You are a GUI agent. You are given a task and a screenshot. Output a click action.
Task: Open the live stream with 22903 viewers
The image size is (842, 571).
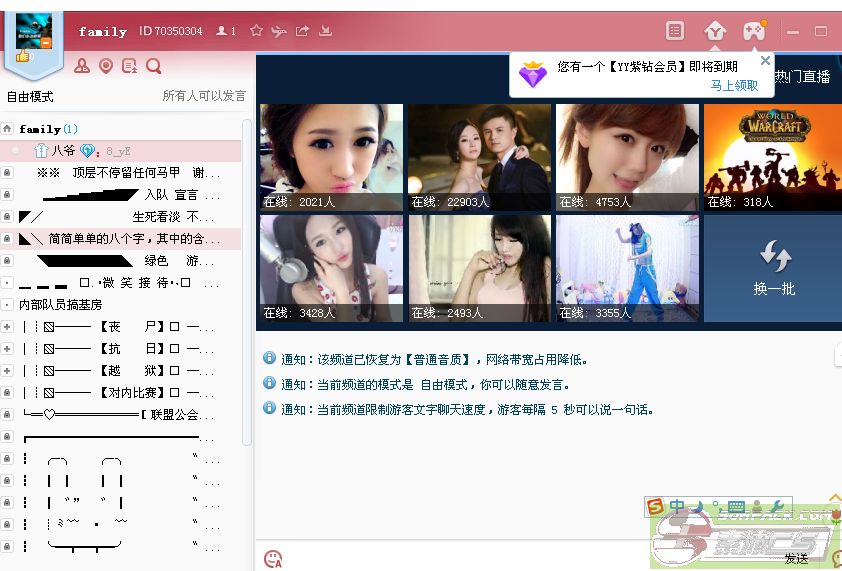coord(479,157)
